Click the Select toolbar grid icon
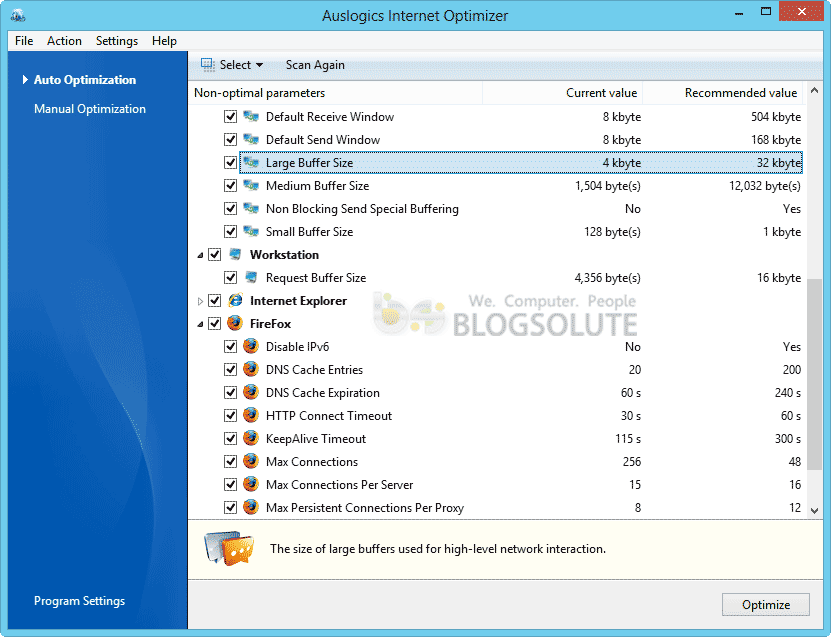Image resolution: width=831 pixels, height=637 pixels. (207, 65)
